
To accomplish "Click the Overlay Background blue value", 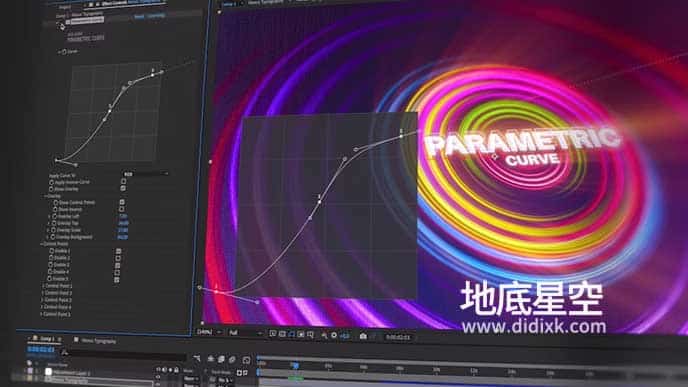I will coord(122,237).
